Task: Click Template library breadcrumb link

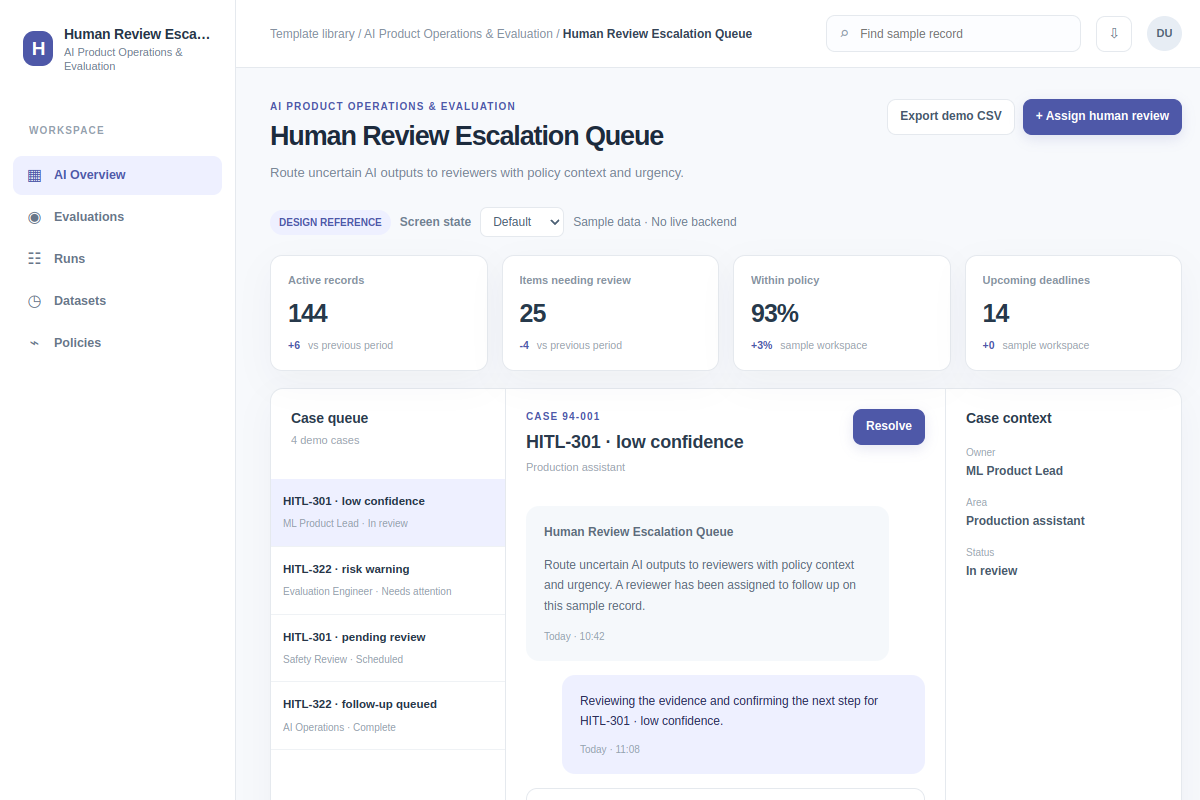Action: point(312,34)
